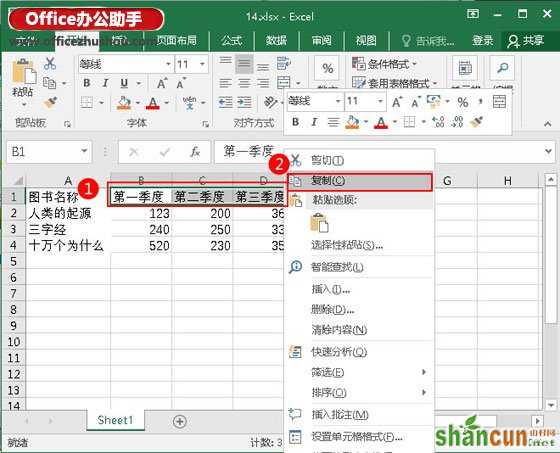Screen dimensions: 560x453
Task: Open the Formulas ribbon tab
Action: [x=231, y=40]
